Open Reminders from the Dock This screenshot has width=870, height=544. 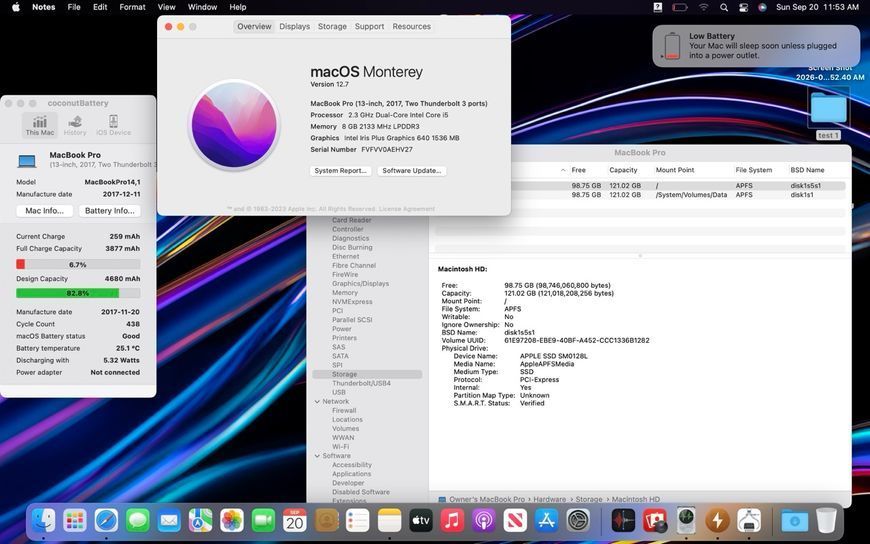pyautogui.click(x=357, y=521)
